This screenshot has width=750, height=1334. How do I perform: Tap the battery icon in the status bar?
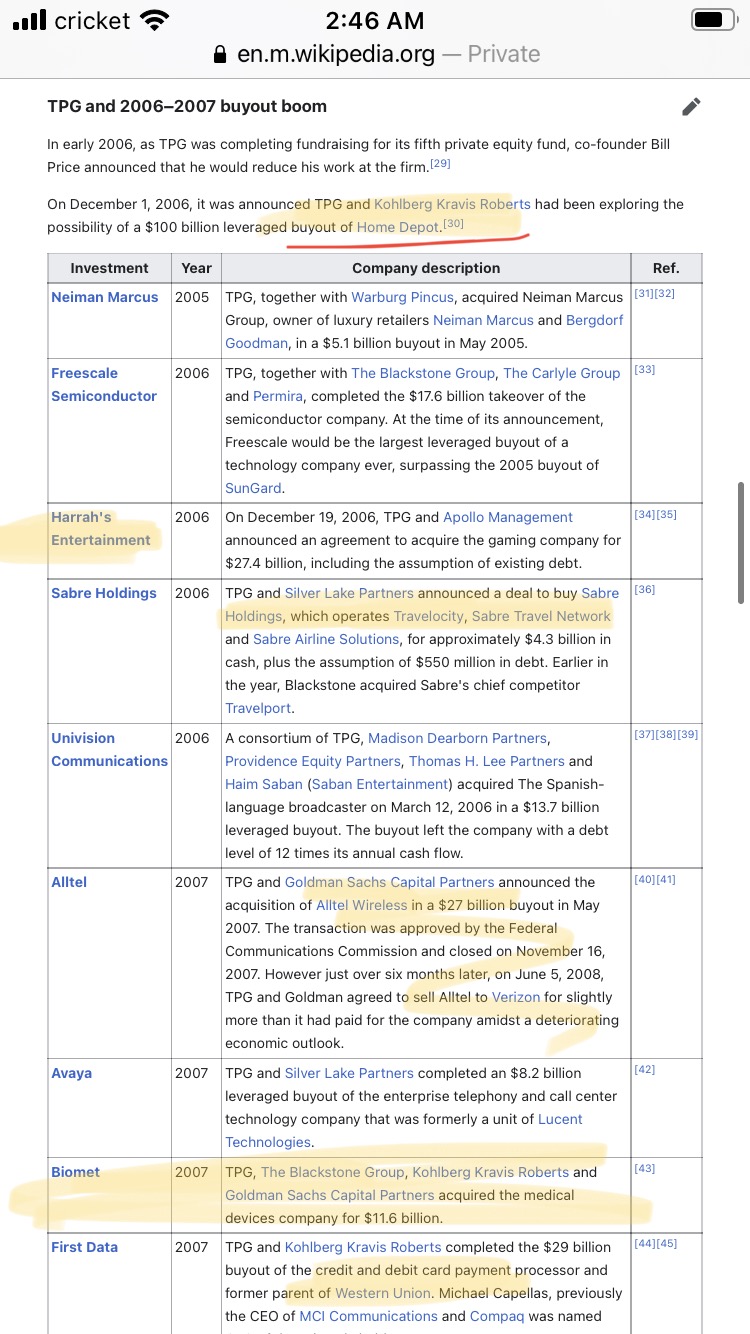tap(714, 19)
